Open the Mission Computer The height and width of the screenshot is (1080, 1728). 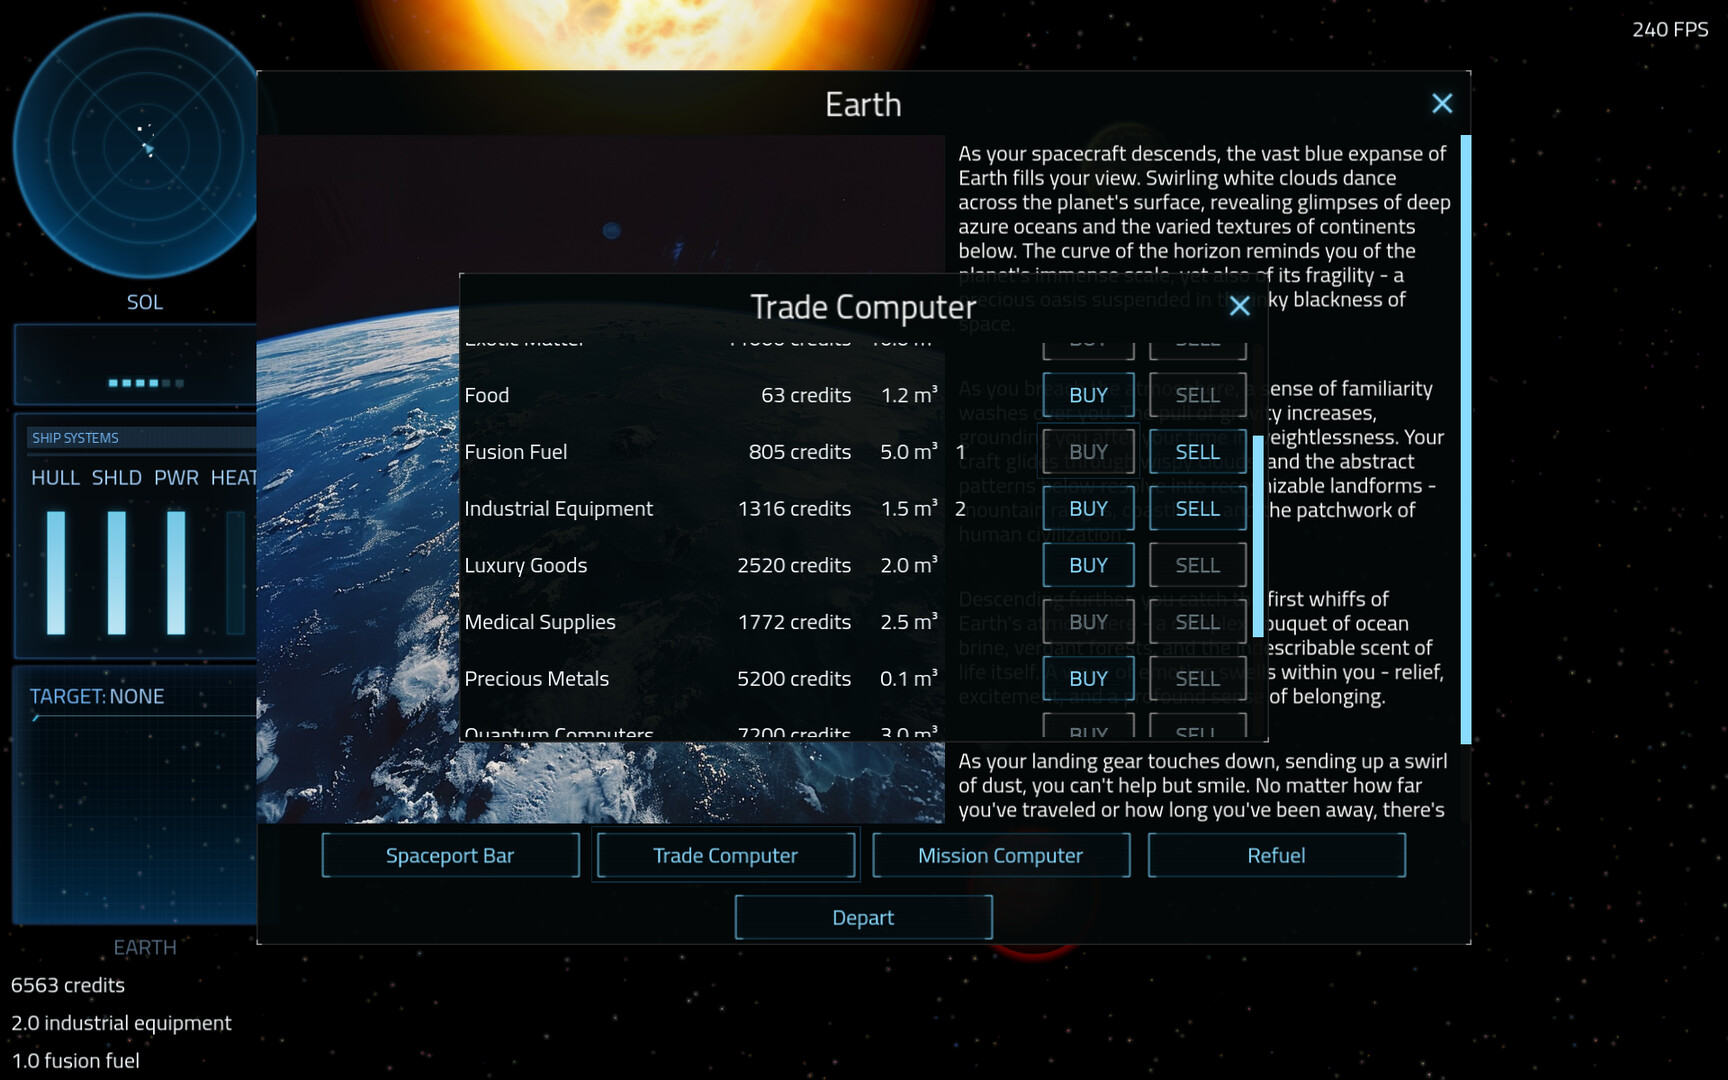click(999, 855)
